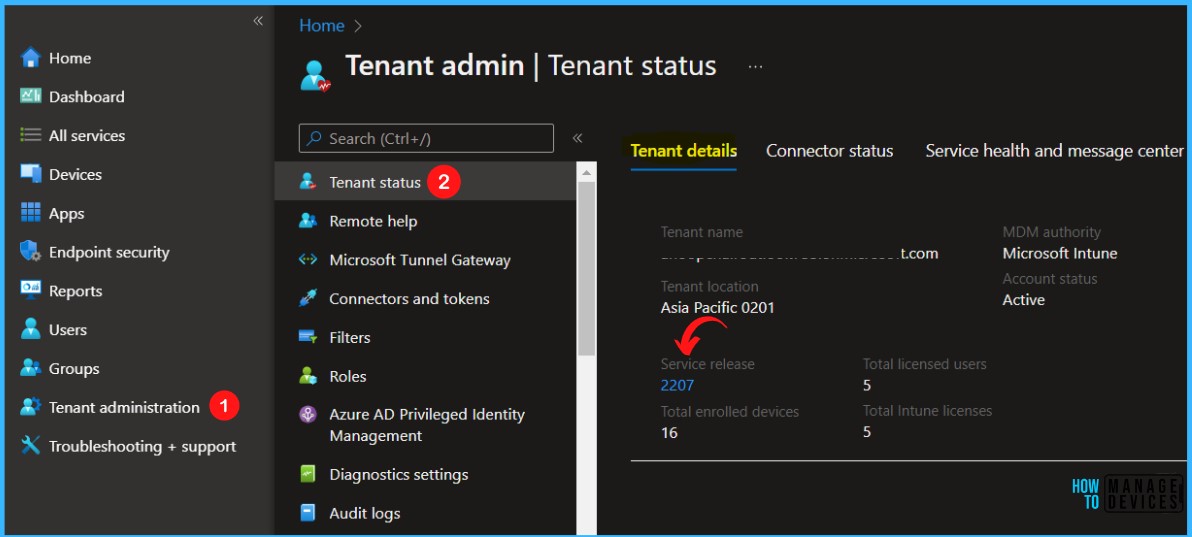Click the Remote help icon
1192x537 pixels.
pyautogui.click(x=308, y=221)
